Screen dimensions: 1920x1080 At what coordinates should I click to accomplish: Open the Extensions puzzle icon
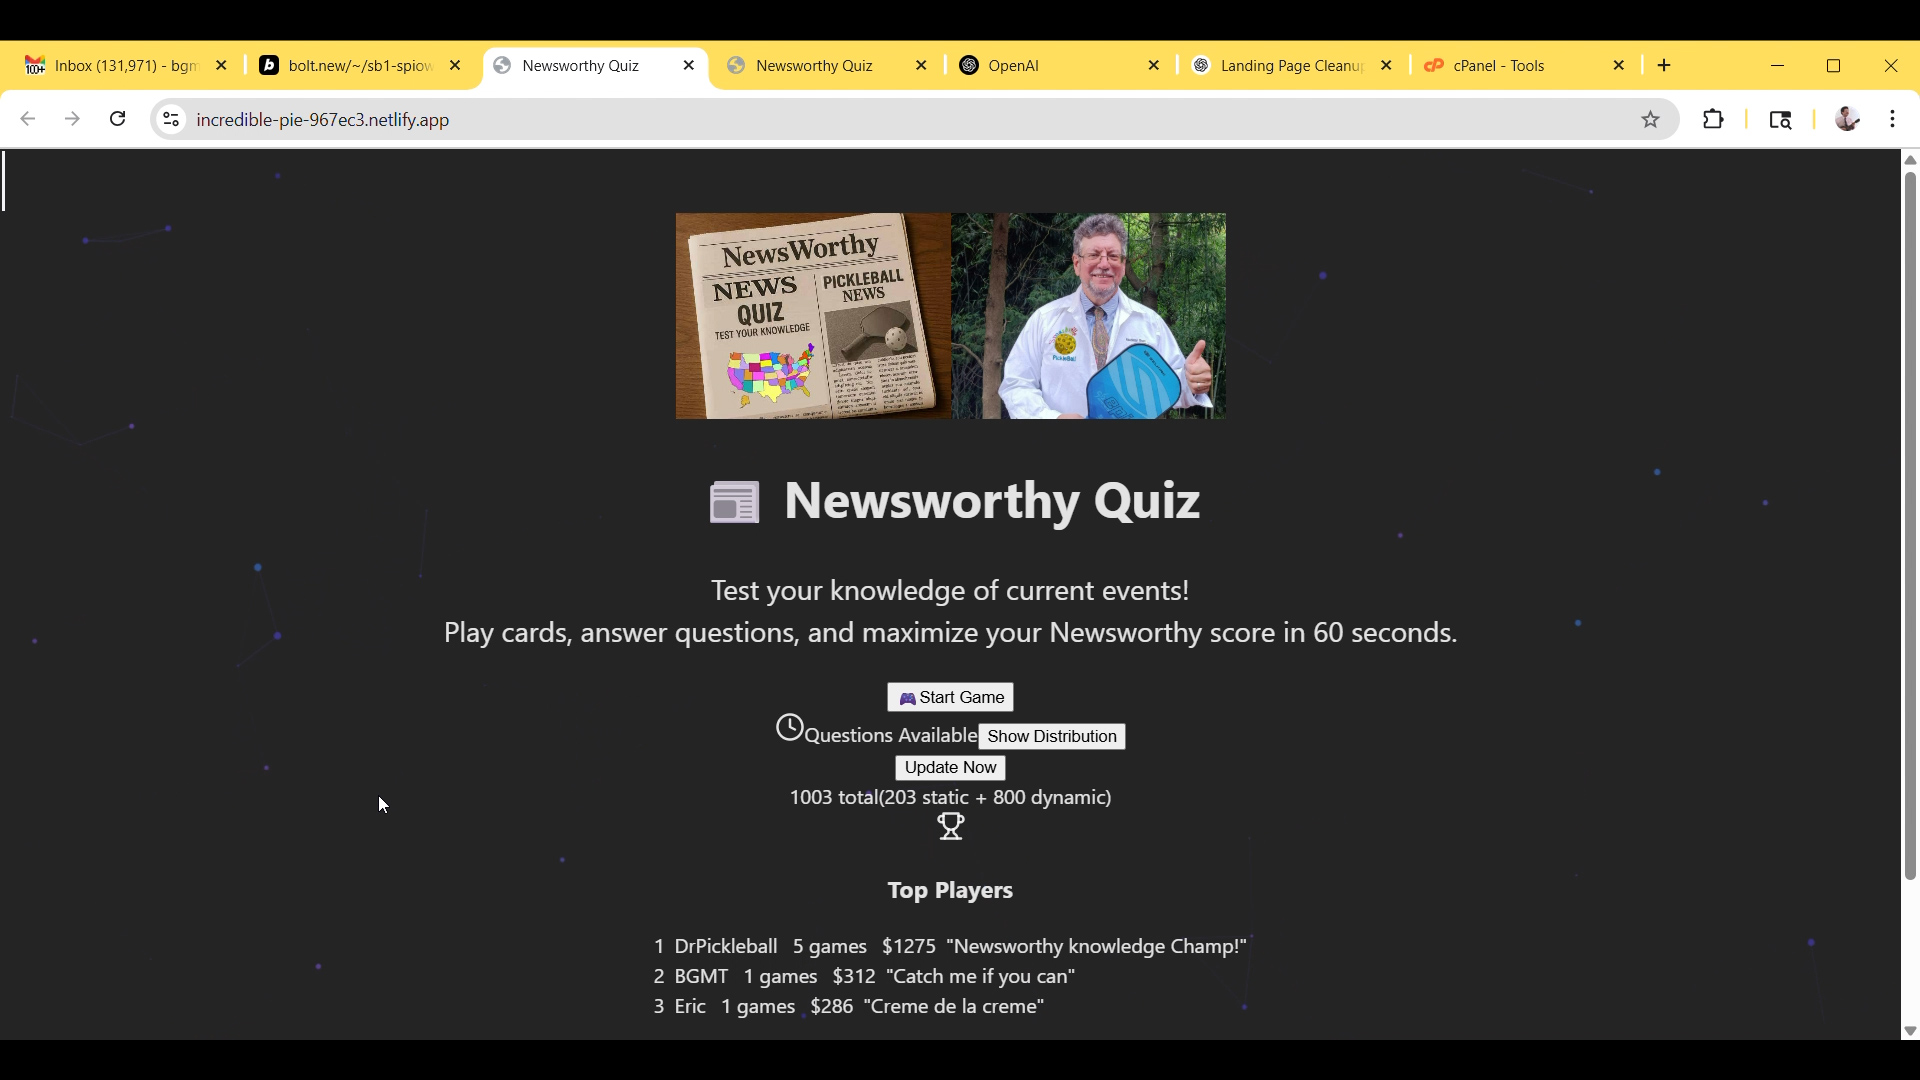(x=1713, y=120)
